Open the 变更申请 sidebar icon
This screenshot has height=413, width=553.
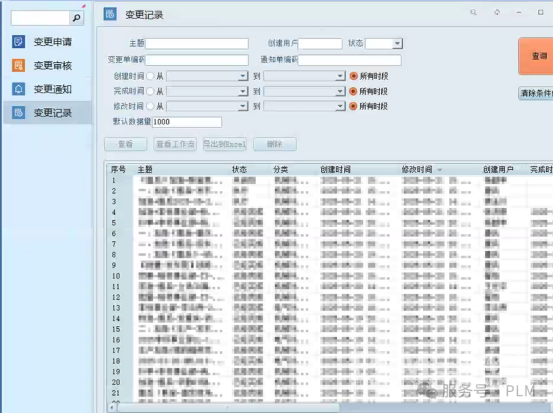(18, 42)
